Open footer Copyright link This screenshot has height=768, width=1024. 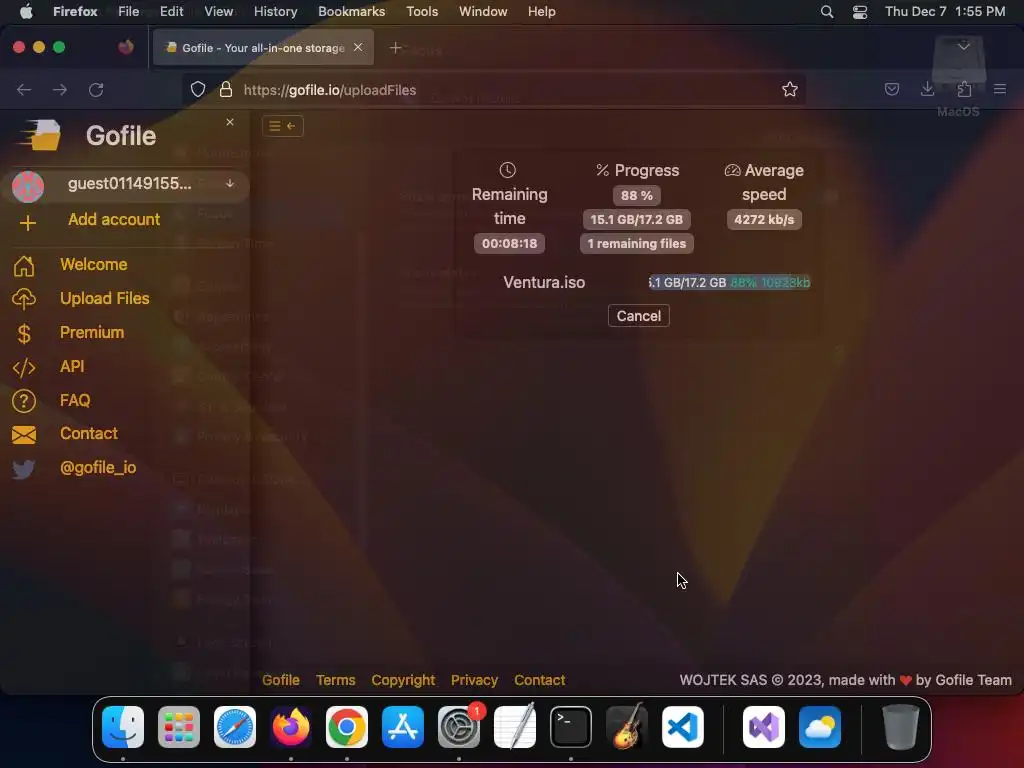point(403,680)
